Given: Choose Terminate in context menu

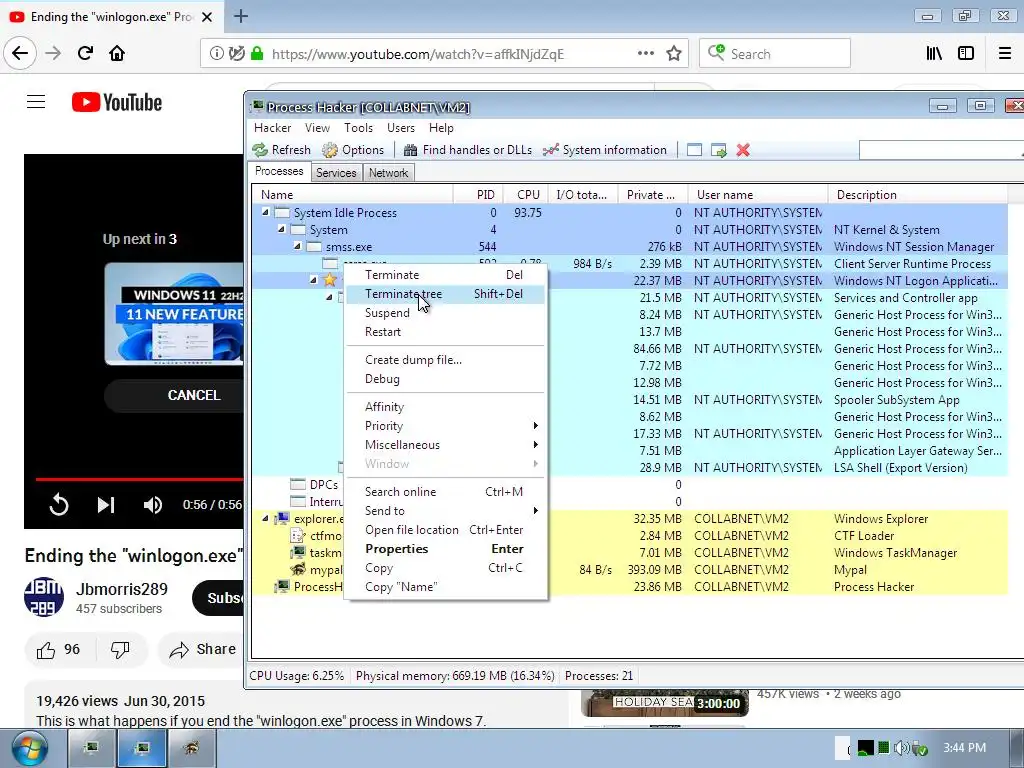Looking at the screenshot, I should [445, 275].
